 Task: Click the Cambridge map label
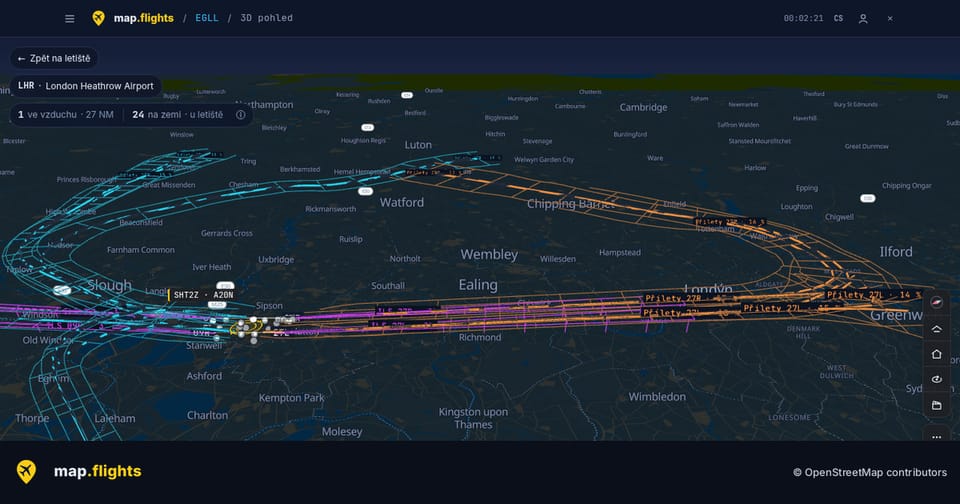[x=643, y=107]
